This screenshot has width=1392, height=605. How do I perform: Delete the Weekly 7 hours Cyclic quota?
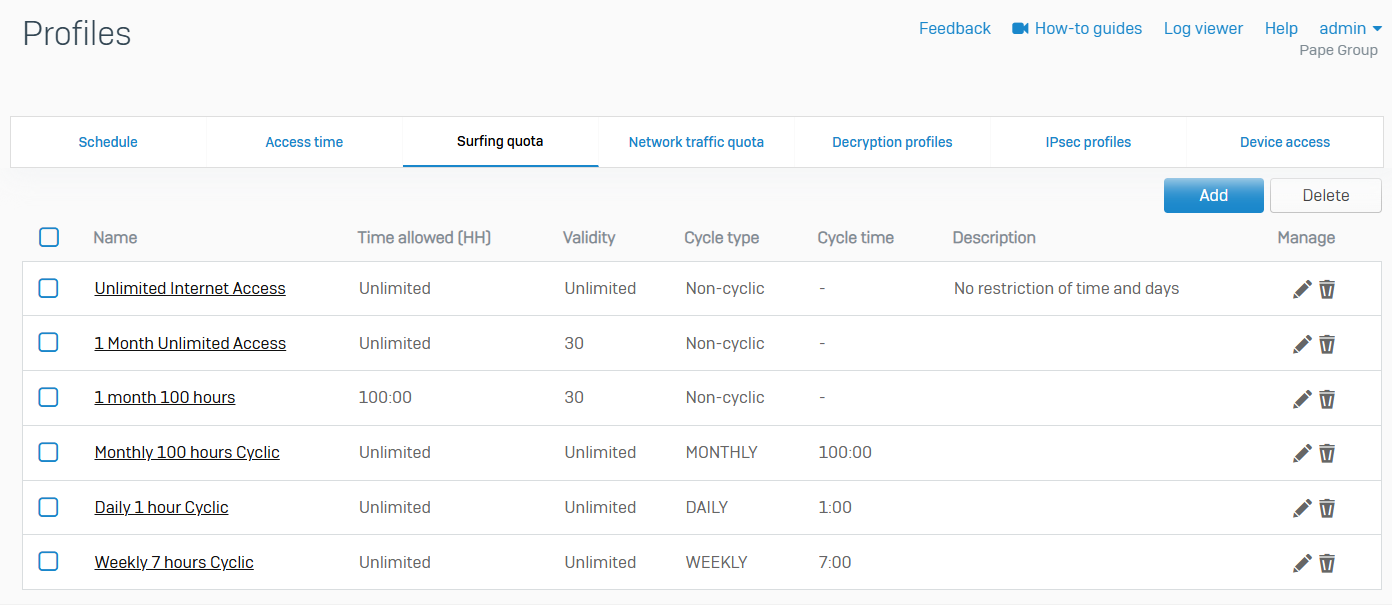pos(1327,563)
